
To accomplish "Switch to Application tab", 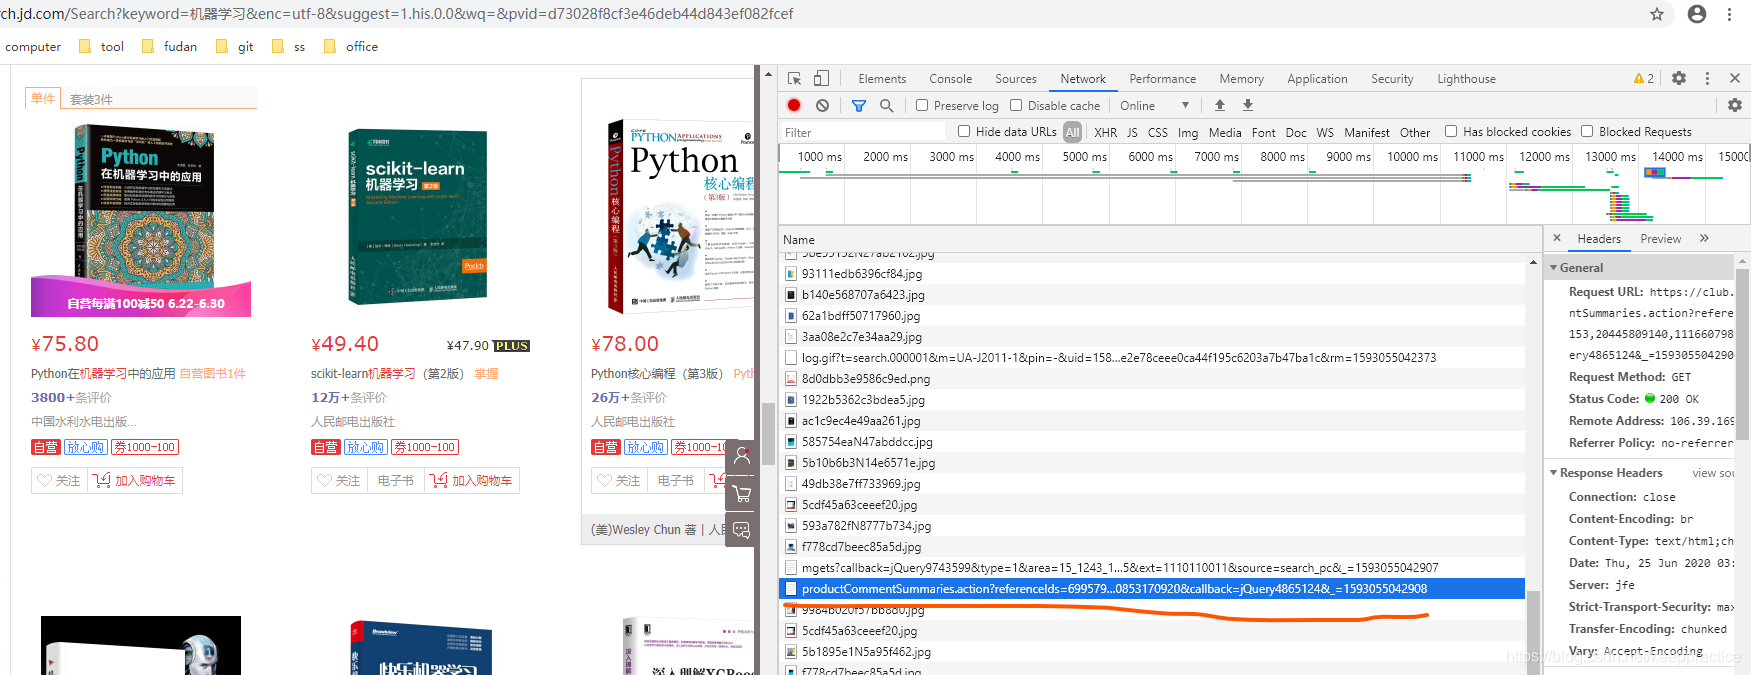I will [x=1317, y=79].
